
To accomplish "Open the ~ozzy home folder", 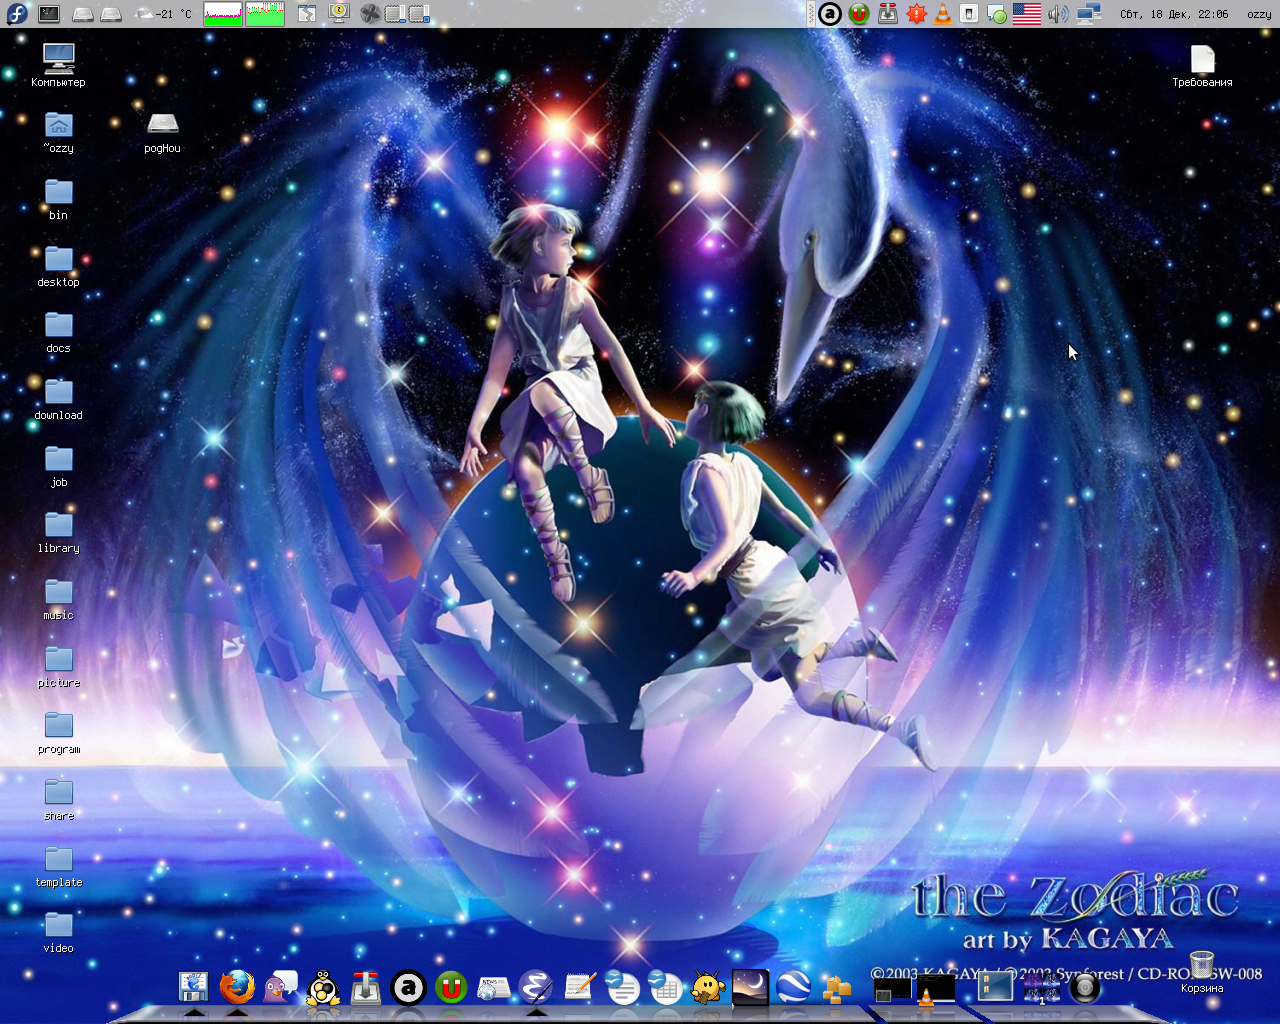I will pyautogui.click(x=58, y=133).
